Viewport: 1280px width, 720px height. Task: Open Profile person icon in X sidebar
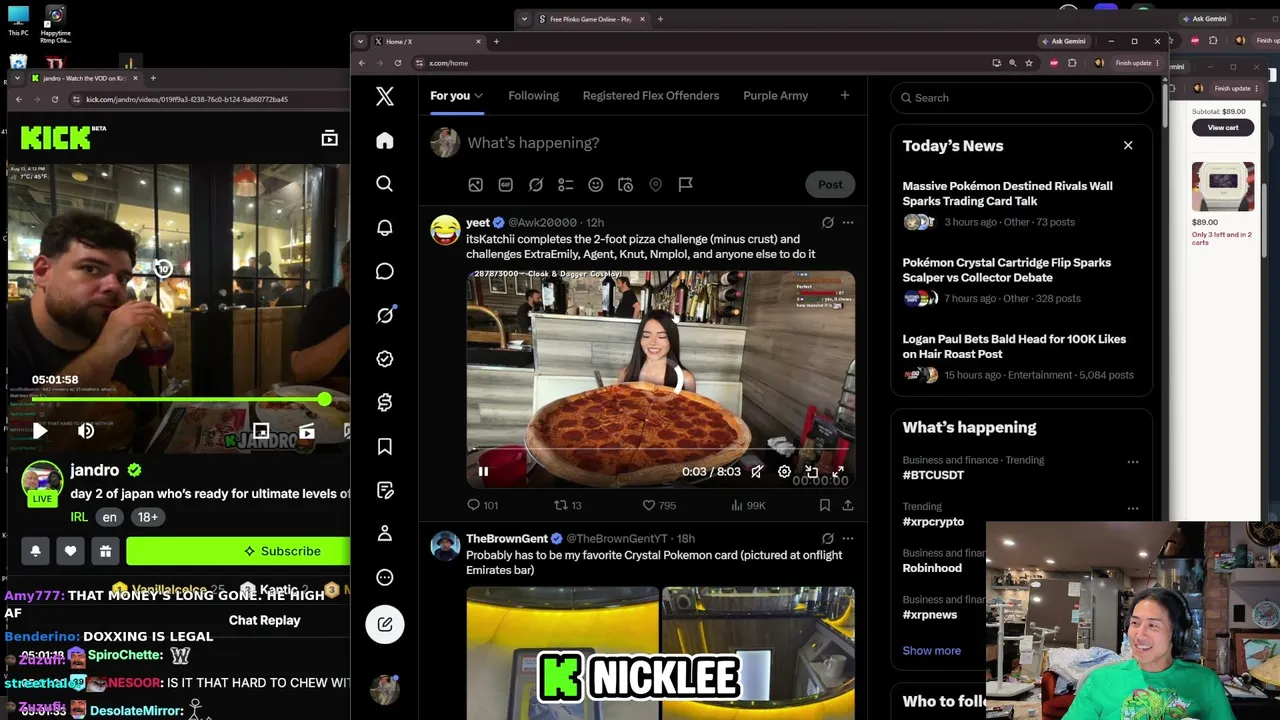pos(385,533)
